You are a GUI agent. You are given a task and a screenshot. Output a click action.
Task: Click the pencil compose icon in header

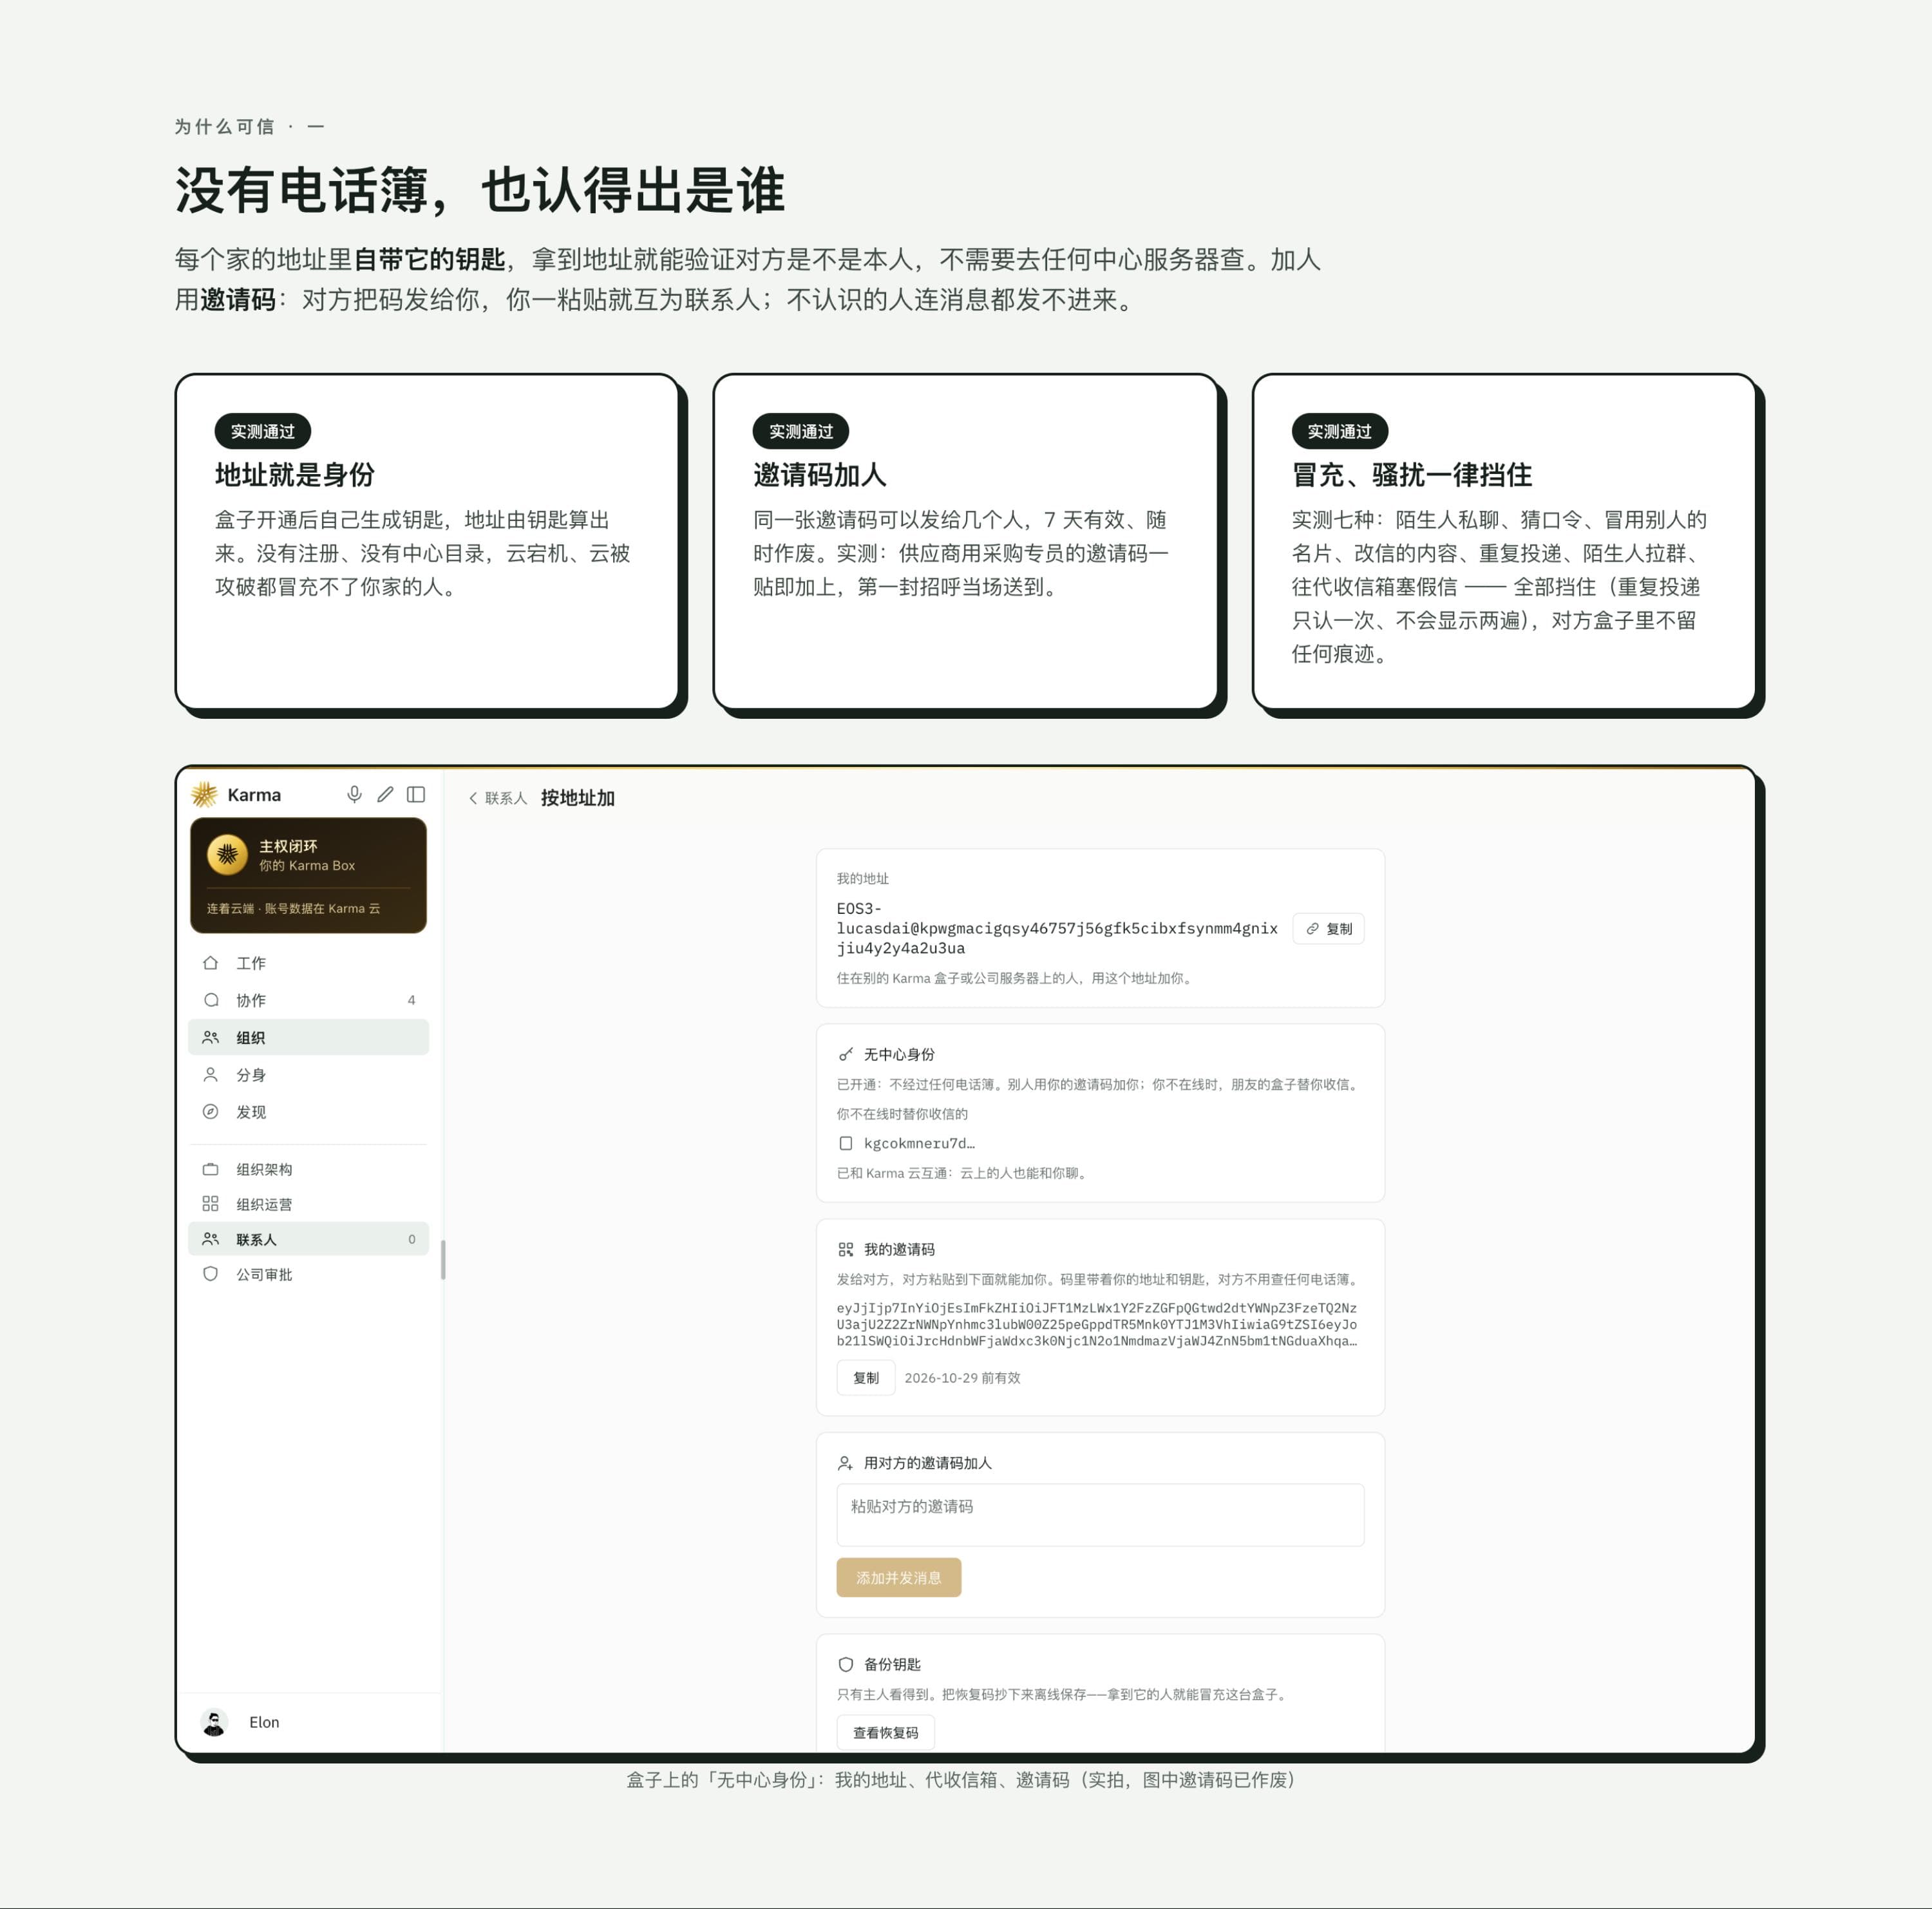[x=385, y=794]
